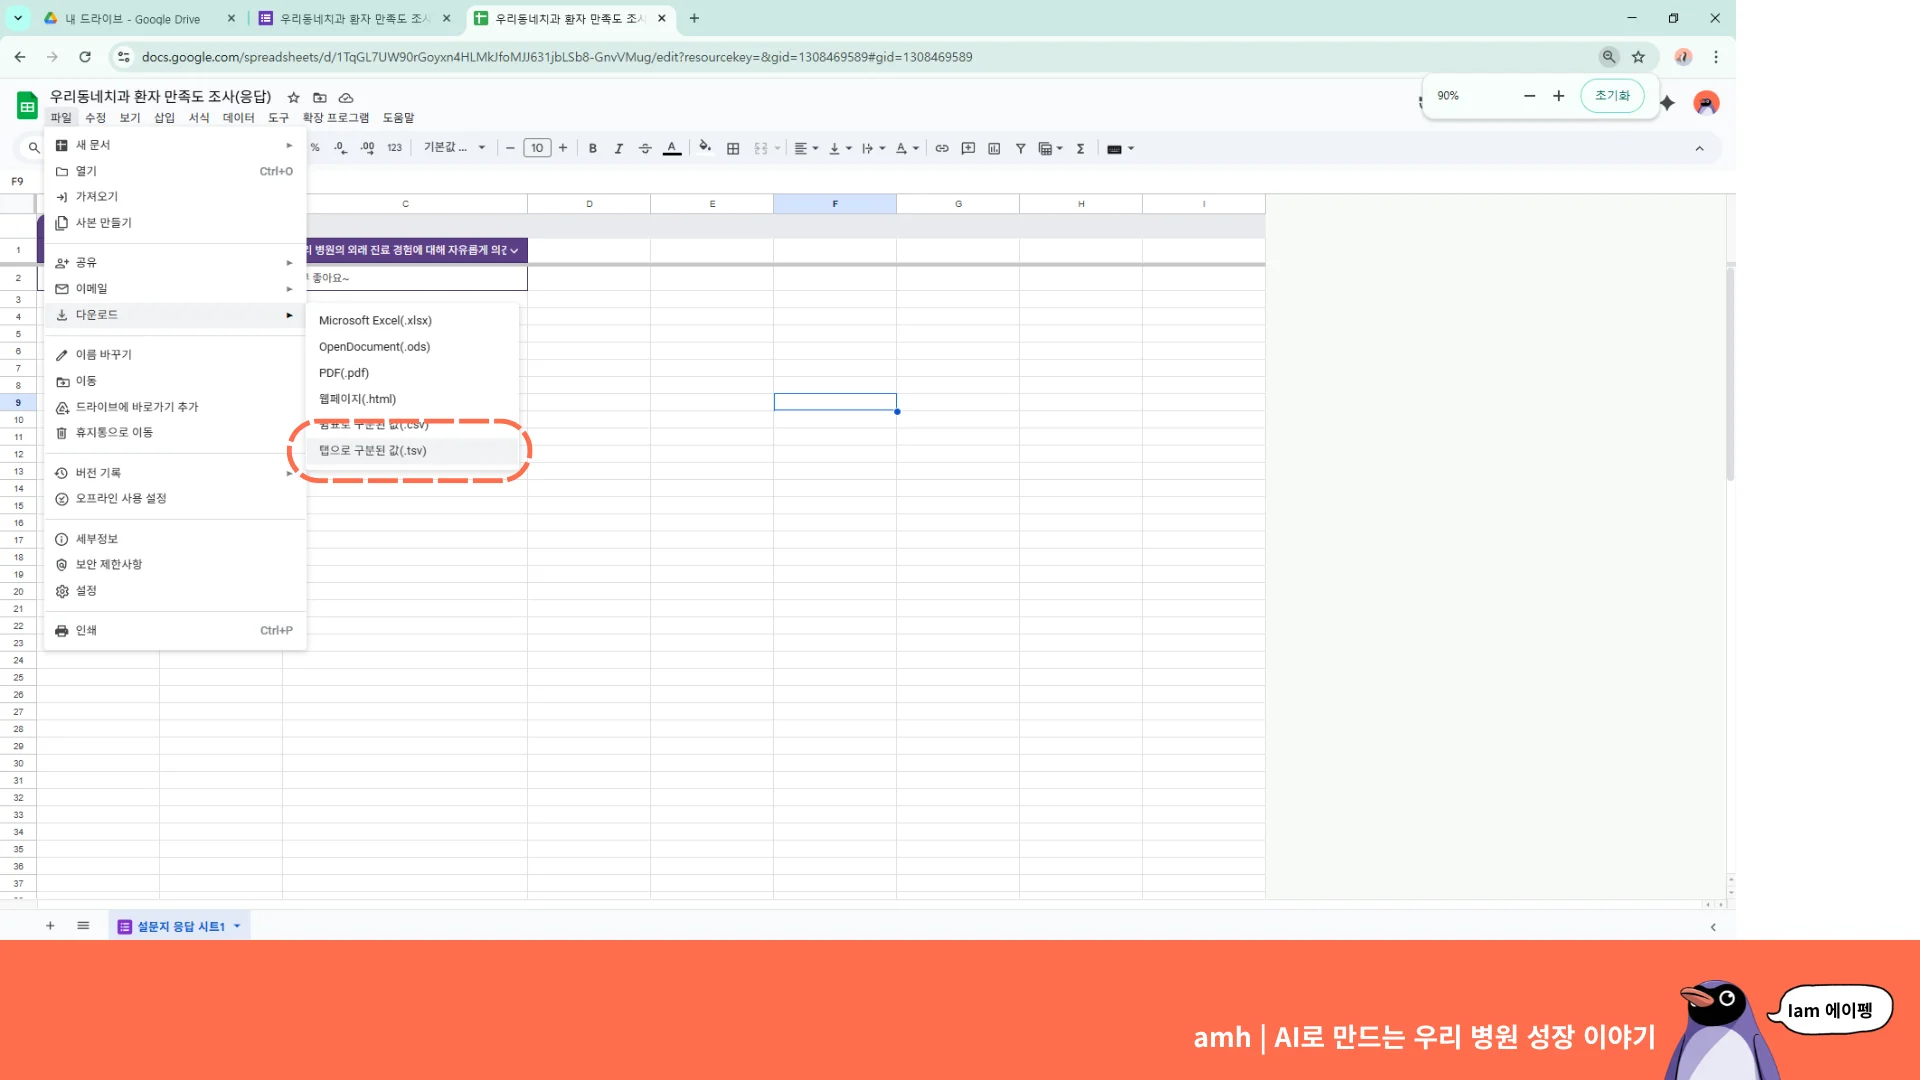This screenshot has height=1080, width=1920.
Task: Open the horizontal align dropdown
Action: [x=806, y=149]
